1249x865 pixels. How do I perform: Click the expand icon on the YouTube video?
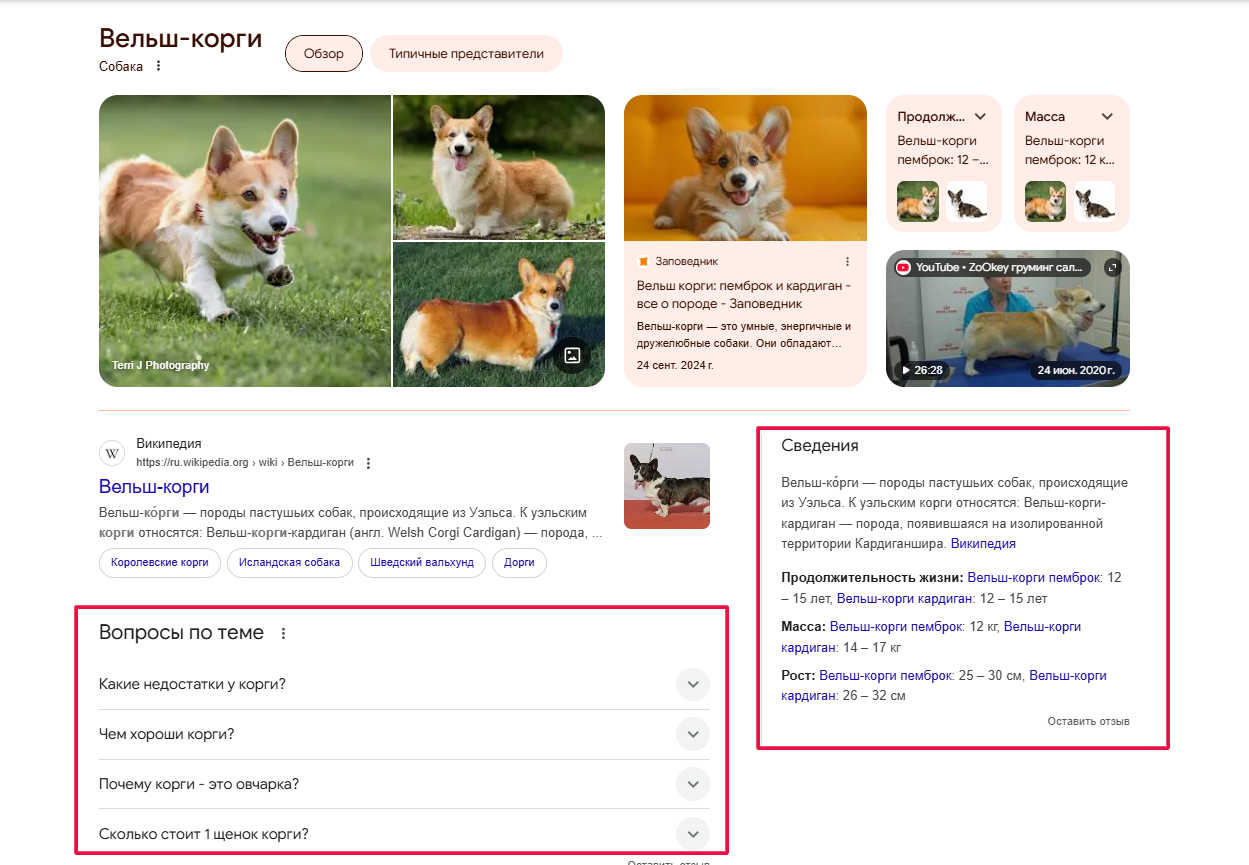(1113, 268)
